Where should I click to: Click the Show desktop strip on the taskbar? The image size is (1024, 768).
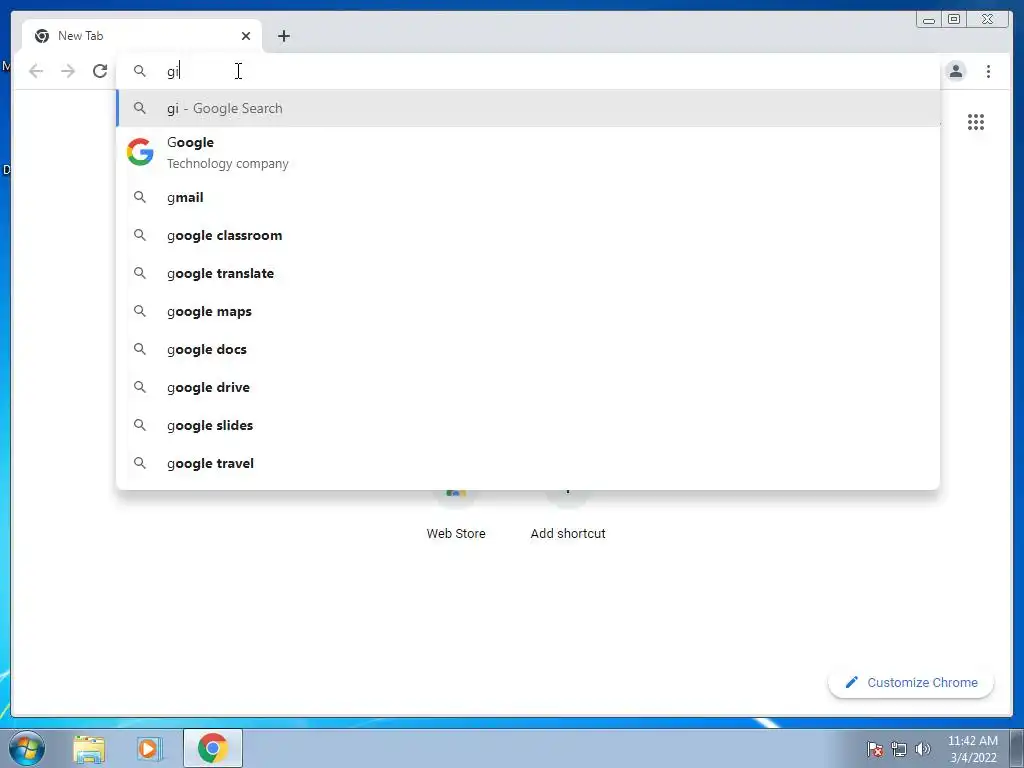1017,748
